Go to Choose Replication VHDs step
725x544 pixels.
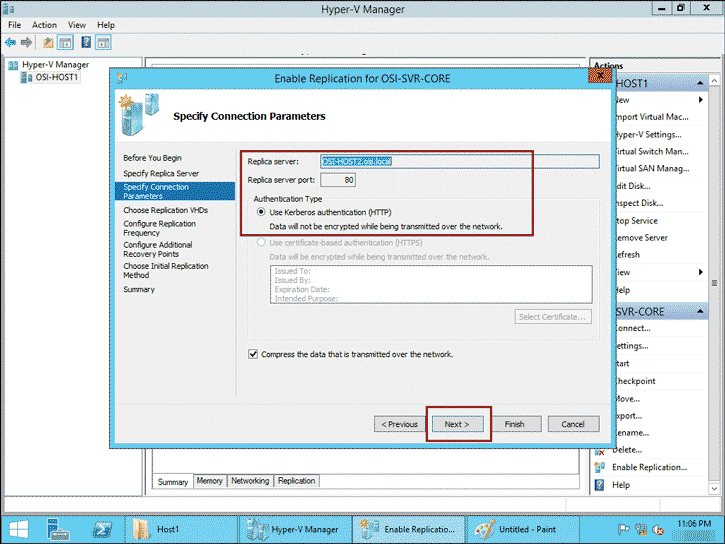pos(166,210)
